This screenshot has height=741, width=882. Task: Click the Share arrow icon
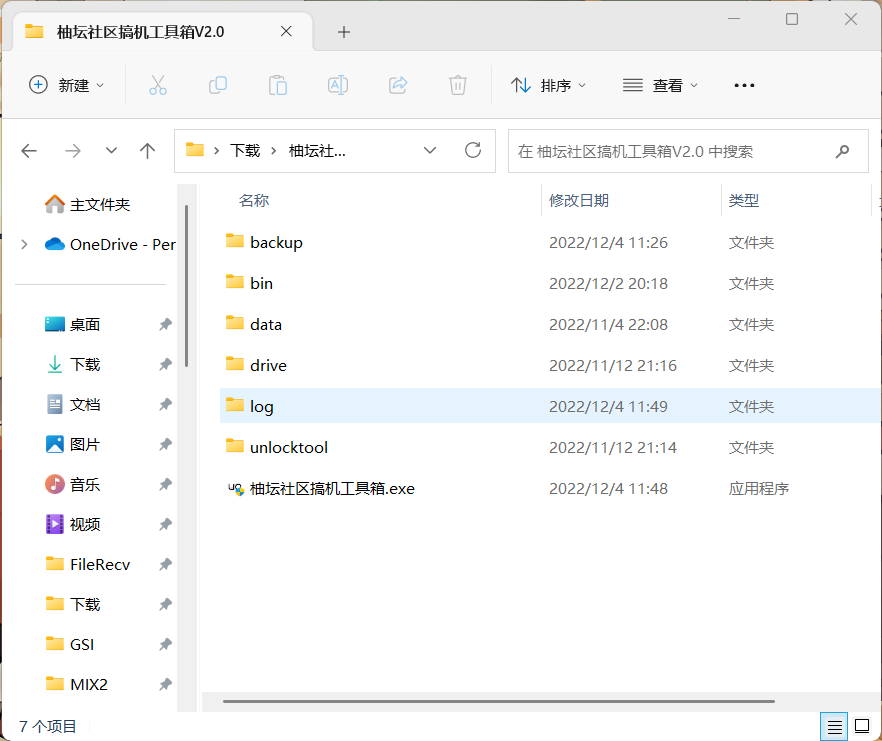[398, 85]
